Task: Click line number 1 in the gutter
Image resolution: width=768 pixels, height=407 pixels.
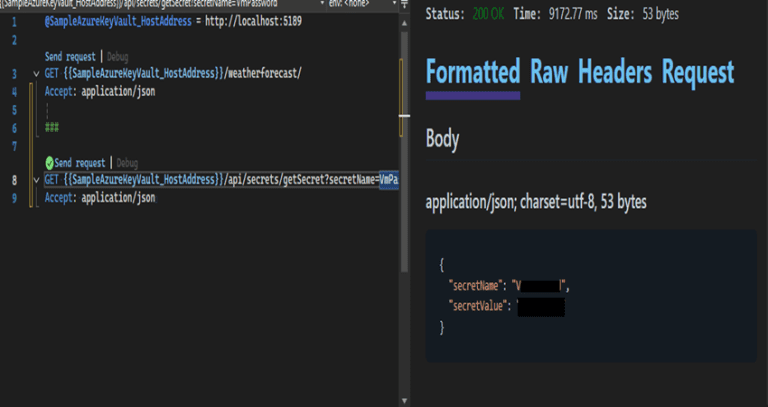Action: coord(14,20)
